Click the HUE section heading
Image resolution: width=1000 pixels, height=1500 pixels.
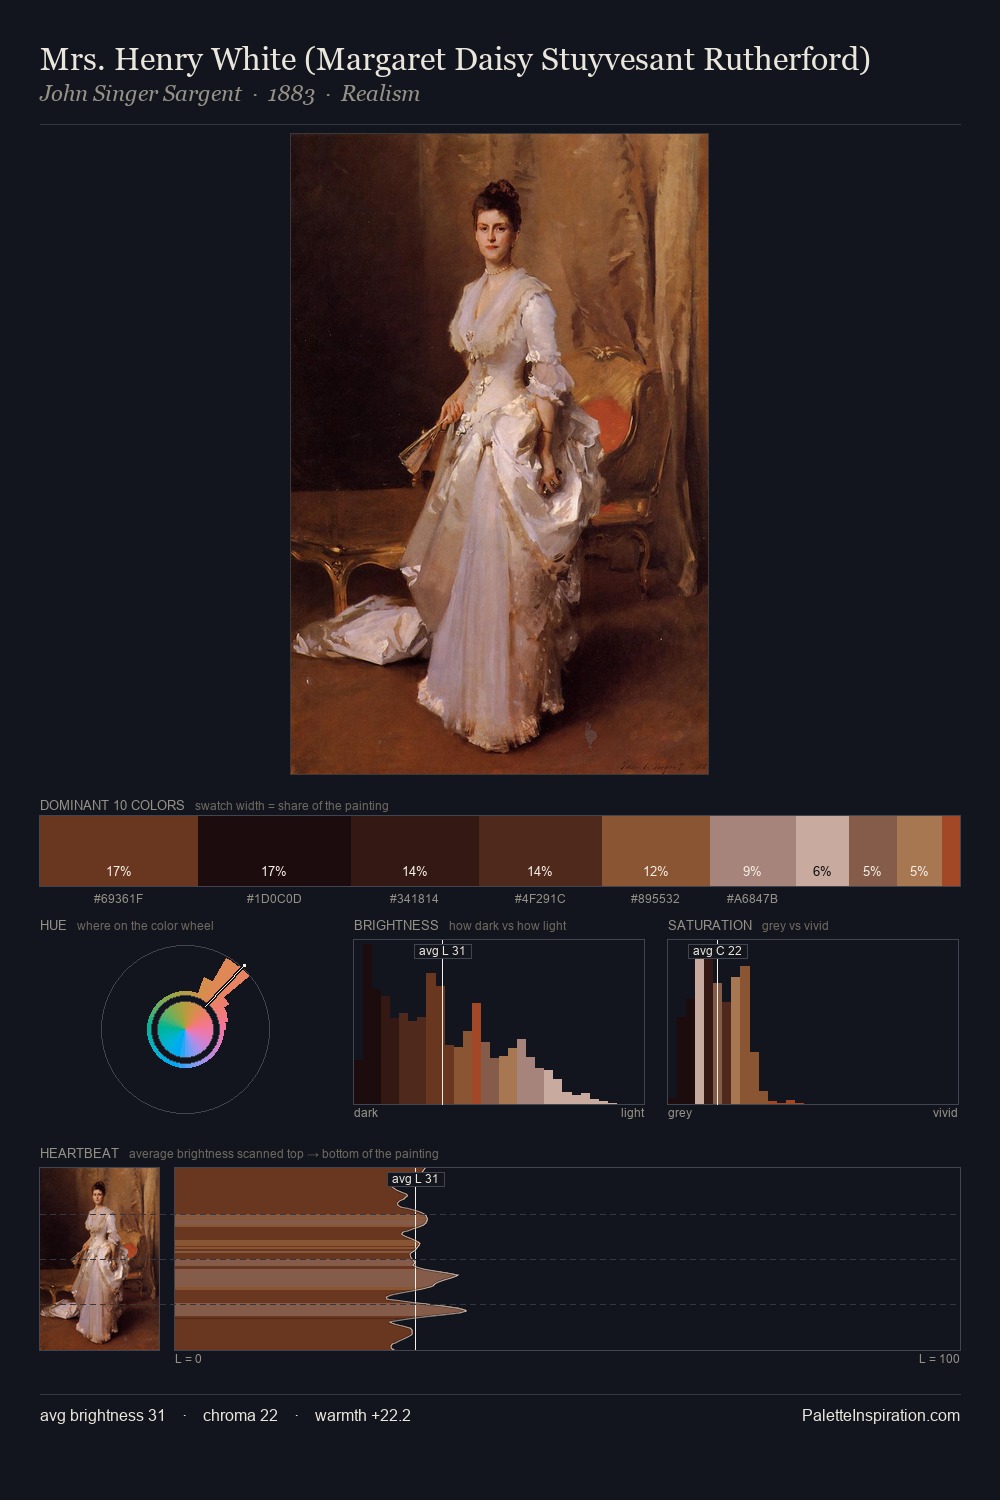pyautogui.click(x=53, y=925)
